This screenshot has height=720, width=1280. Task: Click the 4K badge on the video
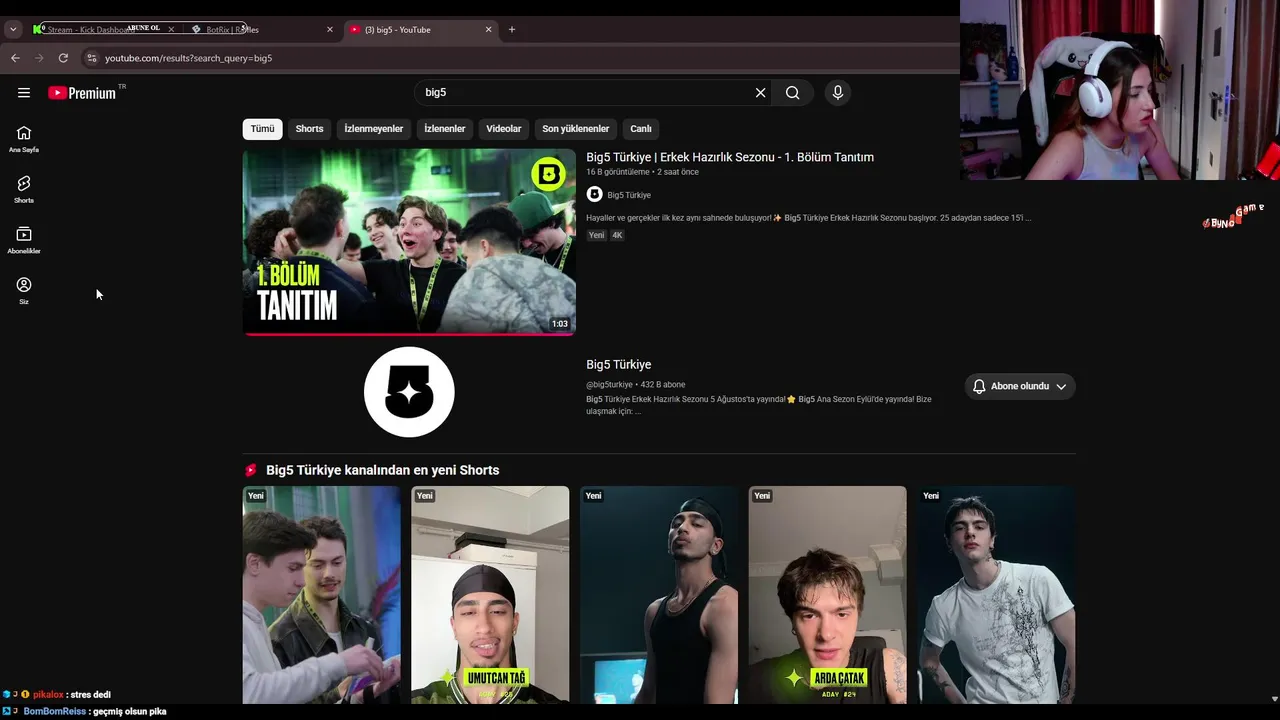click(617, 235)
